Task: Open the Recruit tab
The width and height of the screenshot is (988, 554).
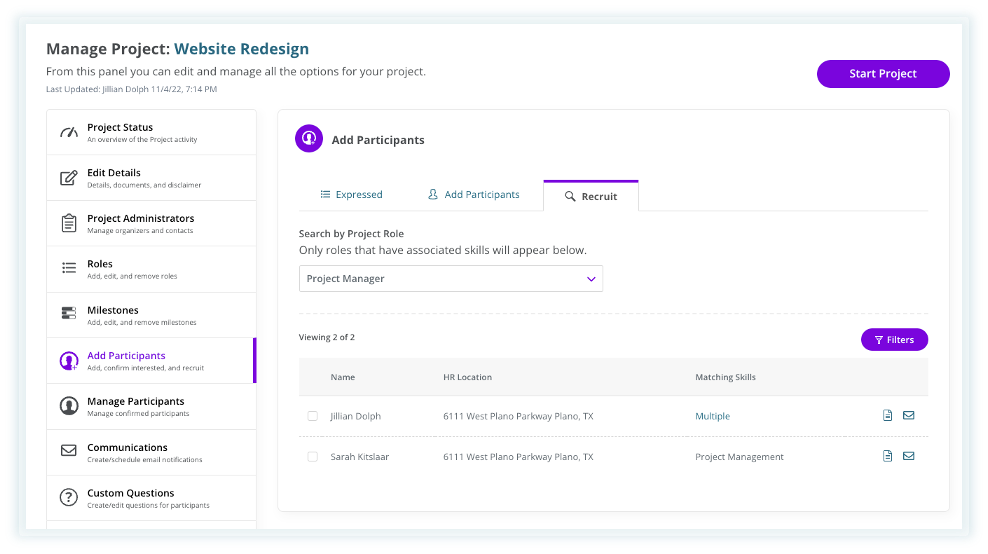Action: tap(591, 197)
